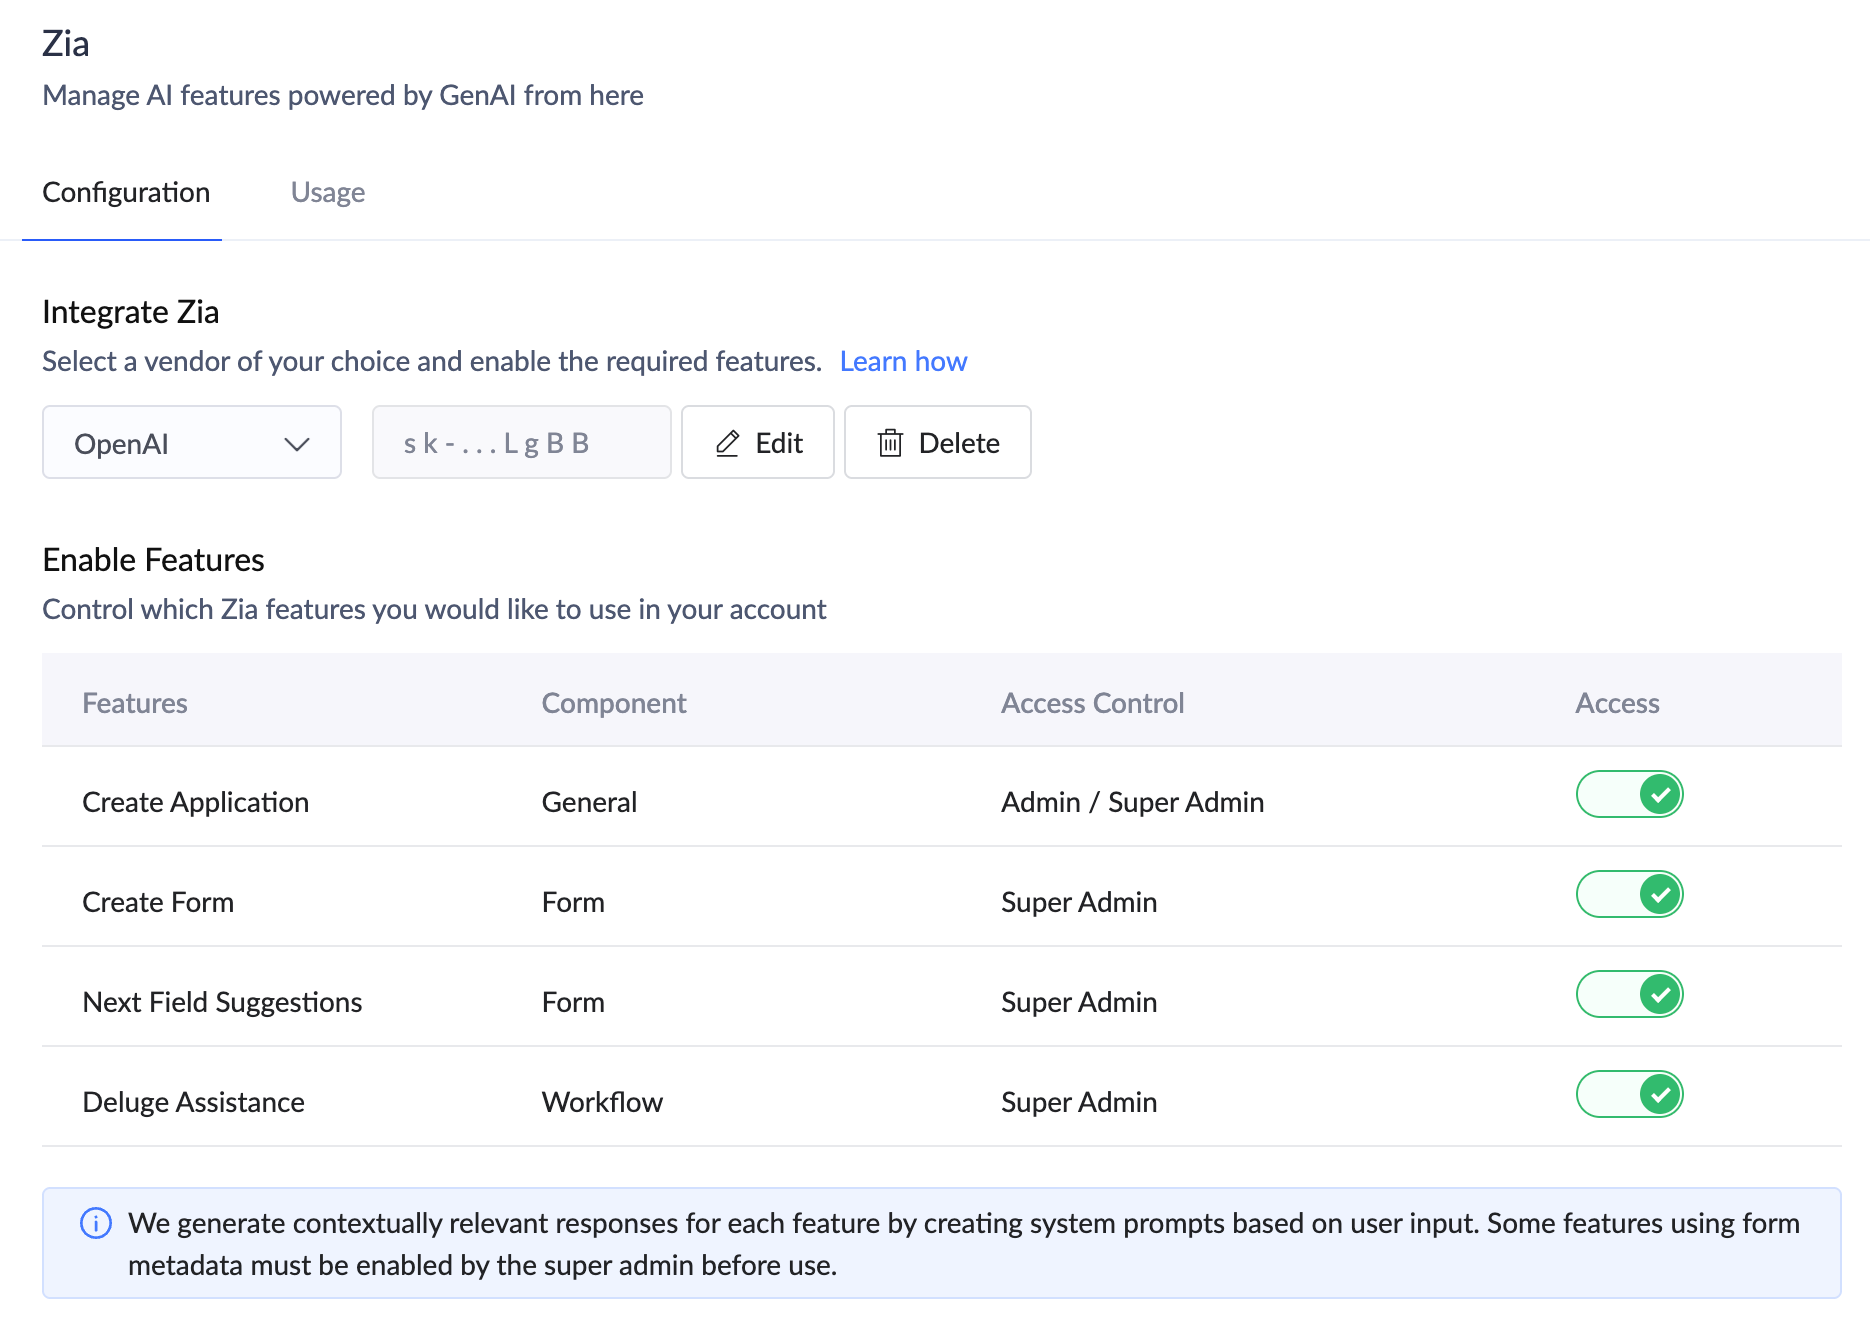Image resolution: width=1870 pixels, height=1332 pixels.
Task: Select the Next Field Suggestions text
Action: point(222,1002)
